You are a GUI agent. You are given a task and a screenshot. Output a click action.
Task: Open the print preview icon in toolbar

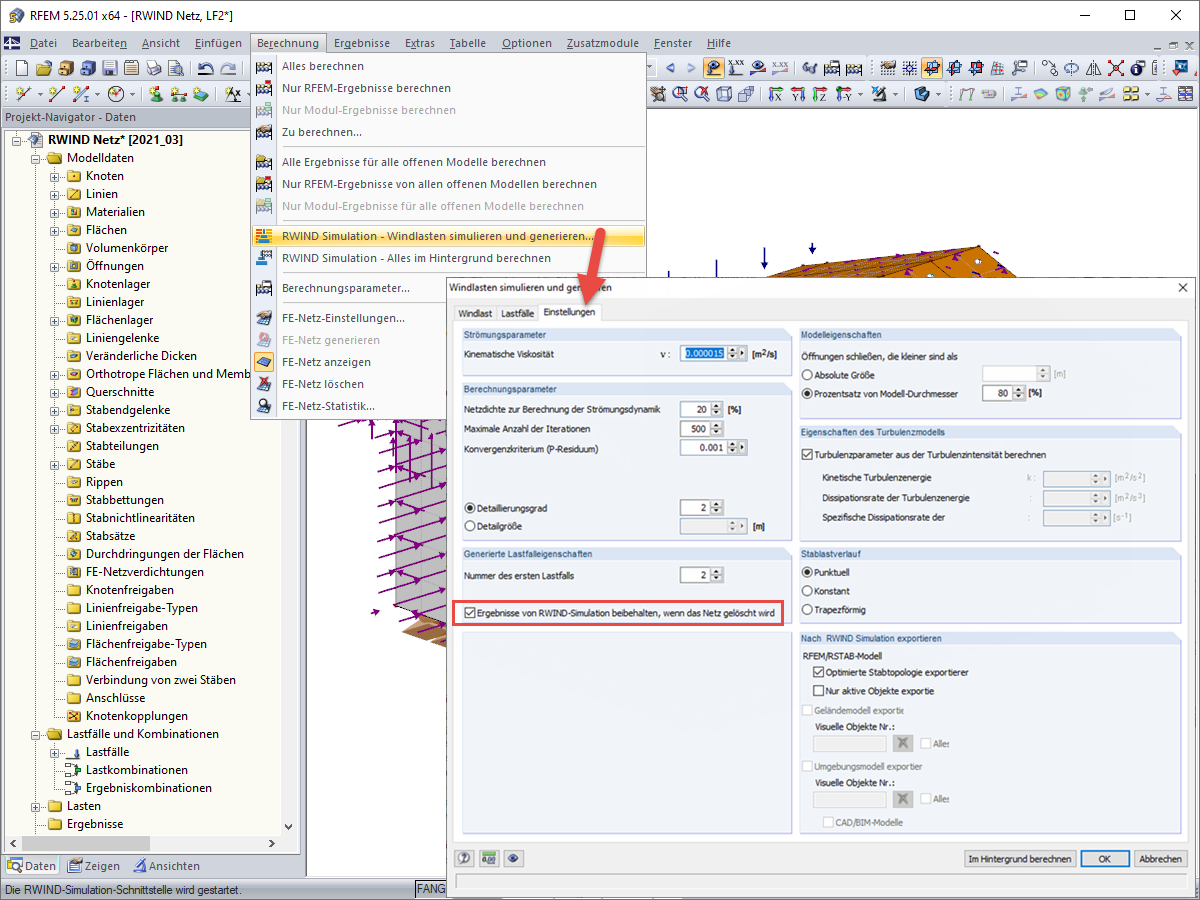coord(176,68)
